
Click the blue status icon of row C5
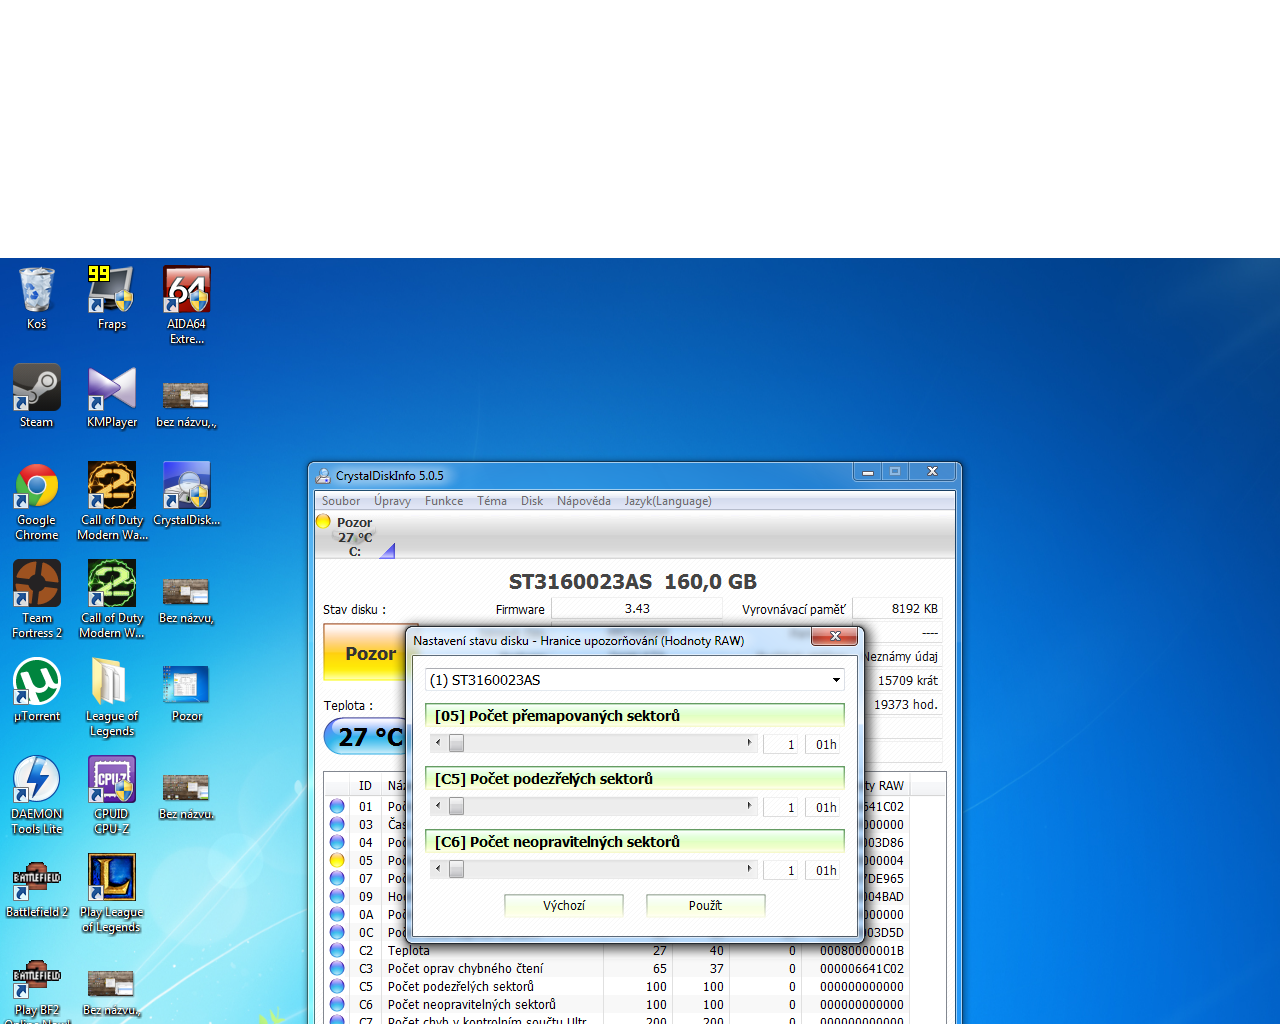tap(337, 986)
